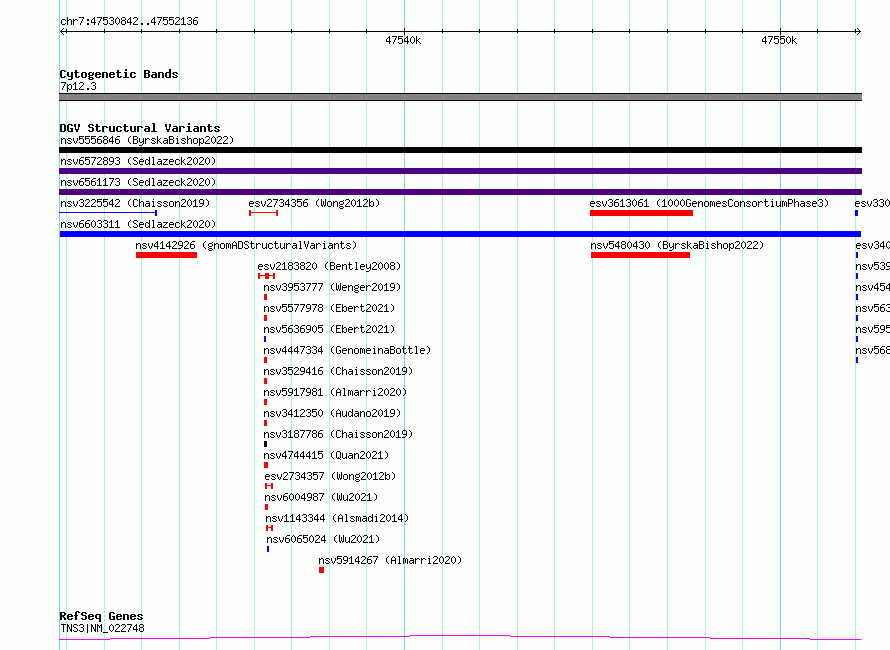Select nsv6004987 (Wu2021) variant label
The image size is (890, 650).
[321, 497]
